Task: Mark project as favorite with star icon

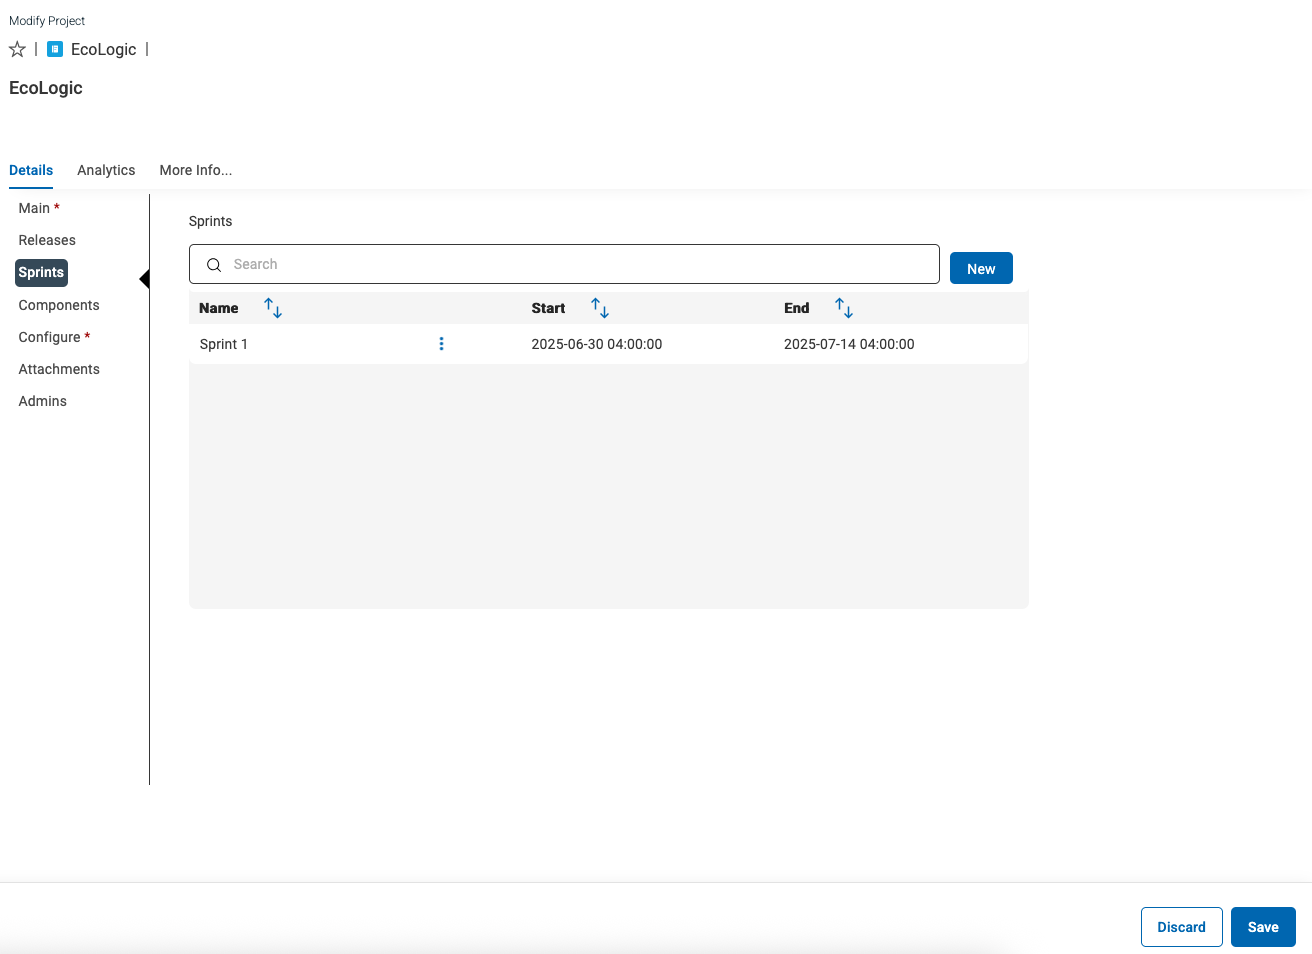Action: point(17,49)
